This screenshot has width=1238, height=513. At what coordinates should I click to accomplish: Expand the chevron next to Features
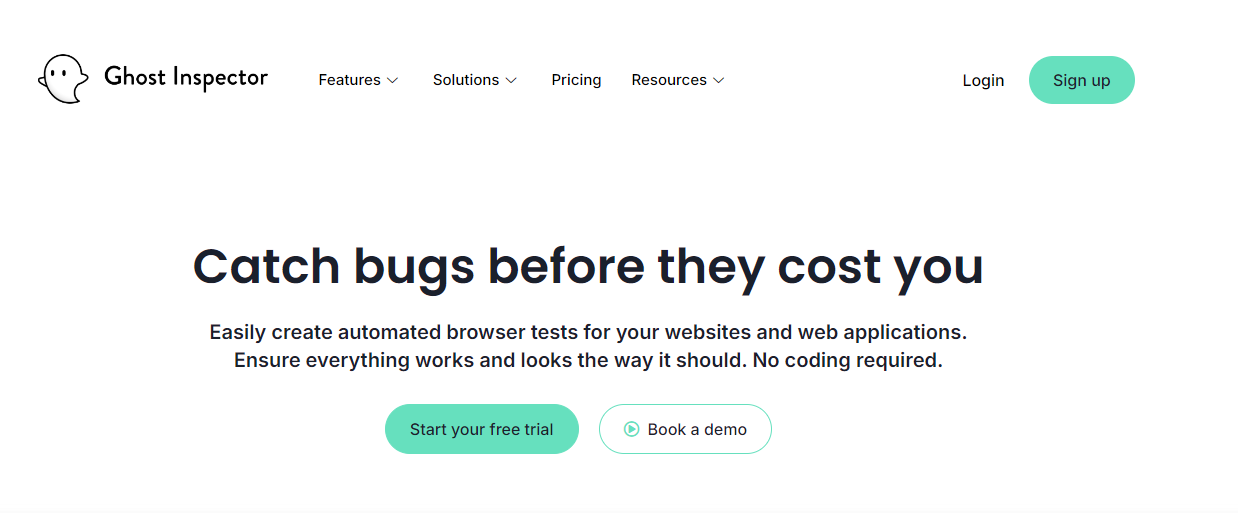tap(393, 81)
